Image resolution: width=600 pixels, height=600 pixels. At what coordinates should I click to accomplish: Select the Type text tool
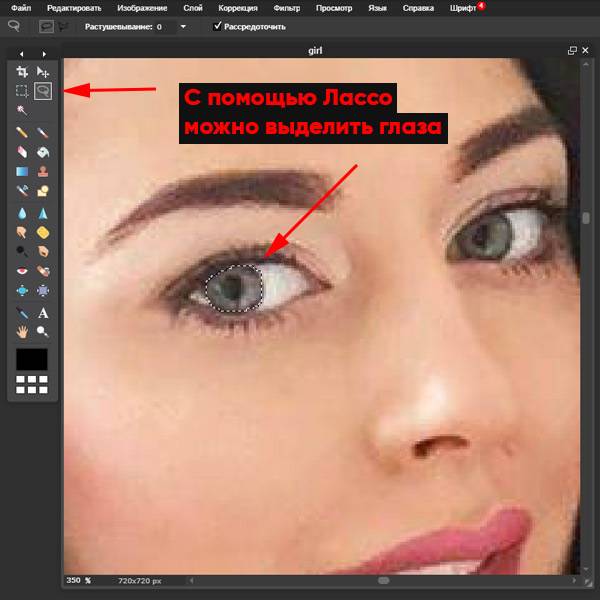pos(43,313)
